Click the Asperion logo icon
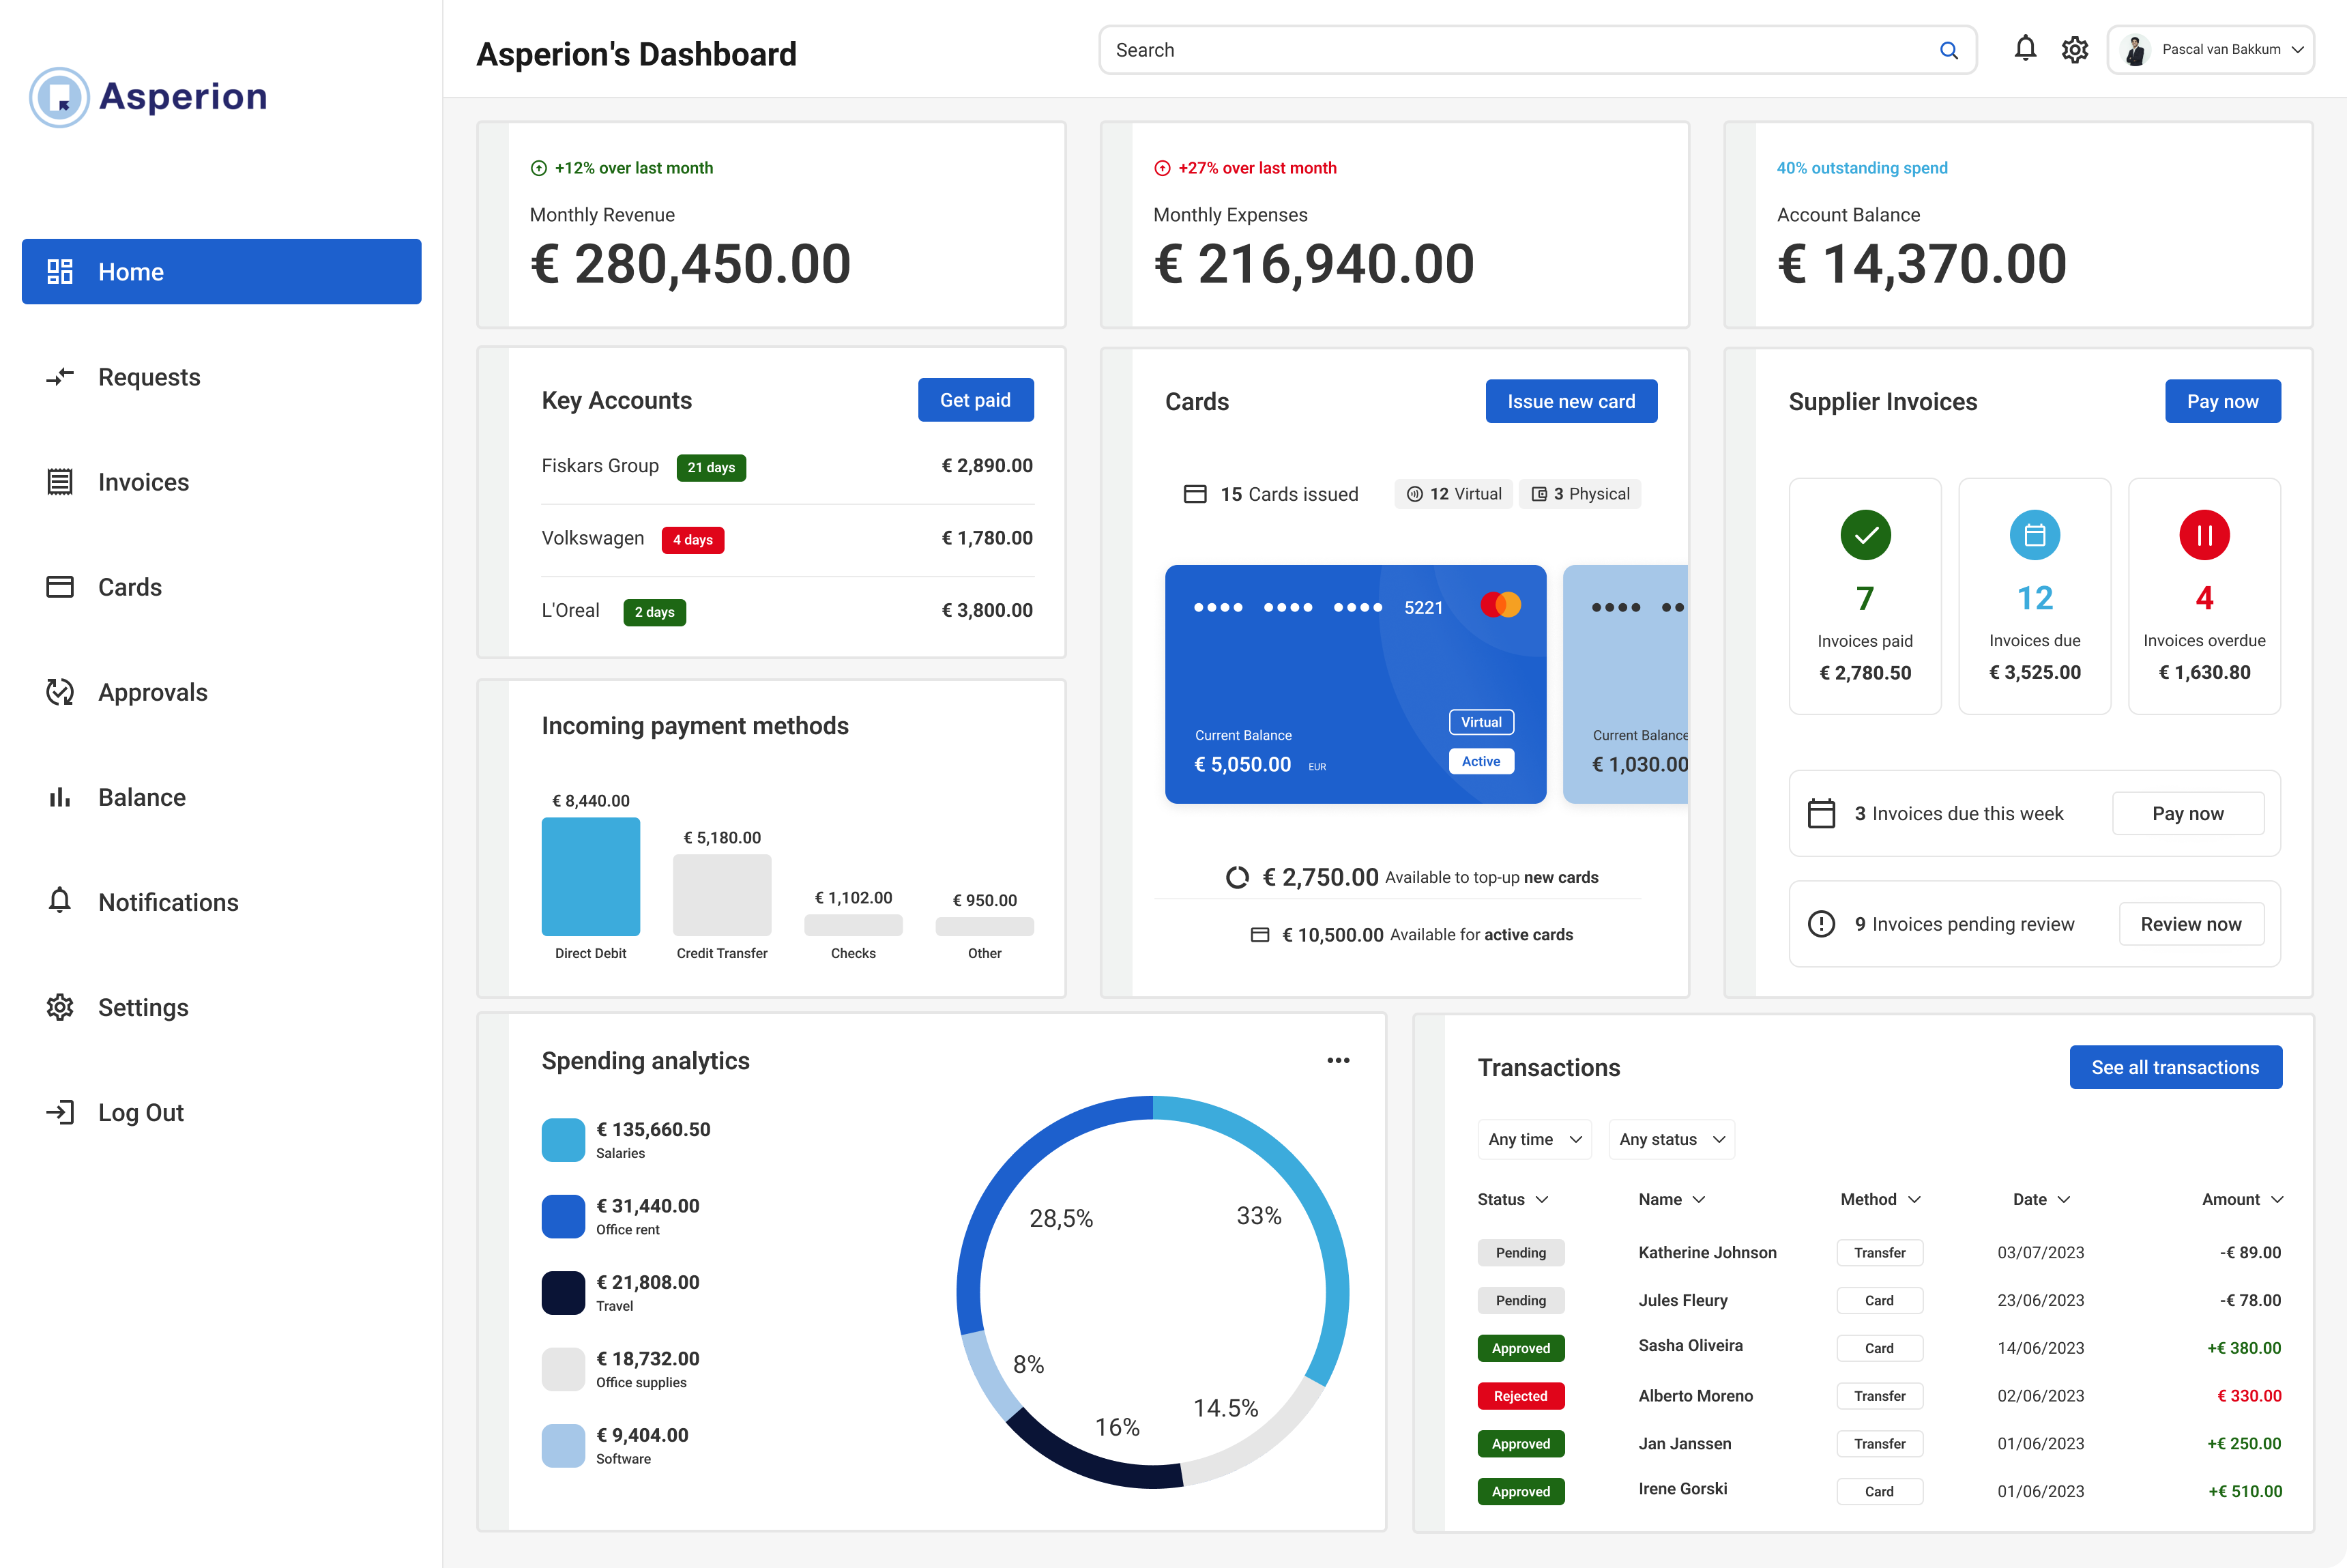The height and width of the screenshot is (1568, 2347). tap(59, 97)
